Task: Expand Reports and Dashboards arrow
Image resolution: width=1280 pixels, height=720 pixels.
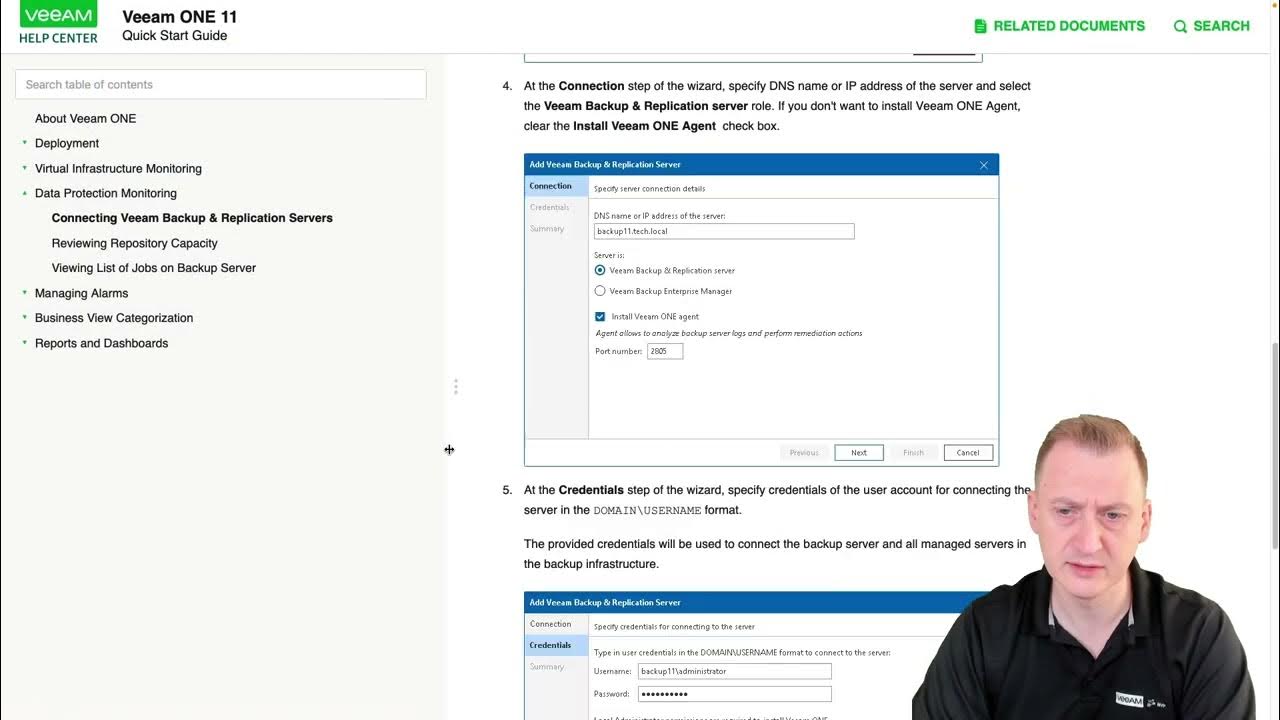Action: (24, 343)
